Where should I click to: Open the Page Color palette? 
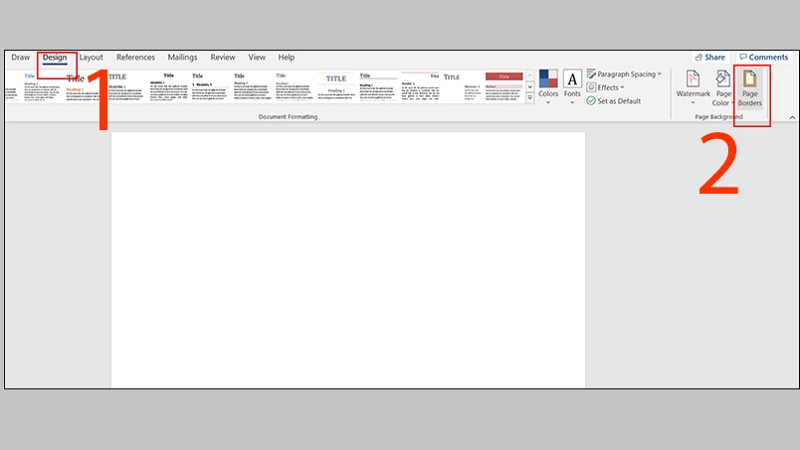(x=723, y=88)
